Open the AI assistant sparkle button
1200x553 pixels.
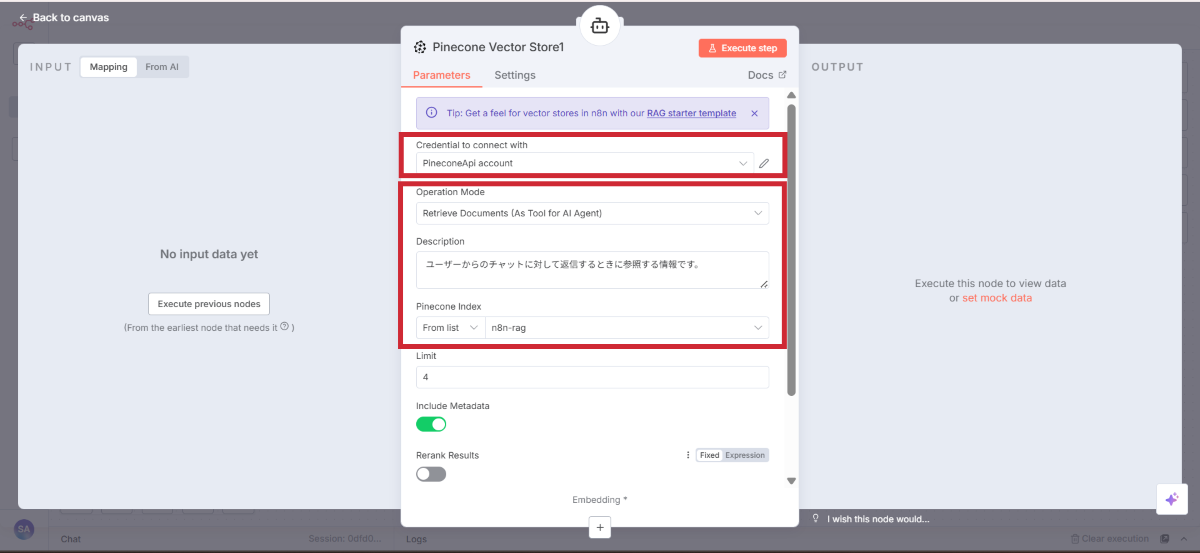tap(1171, 499)
